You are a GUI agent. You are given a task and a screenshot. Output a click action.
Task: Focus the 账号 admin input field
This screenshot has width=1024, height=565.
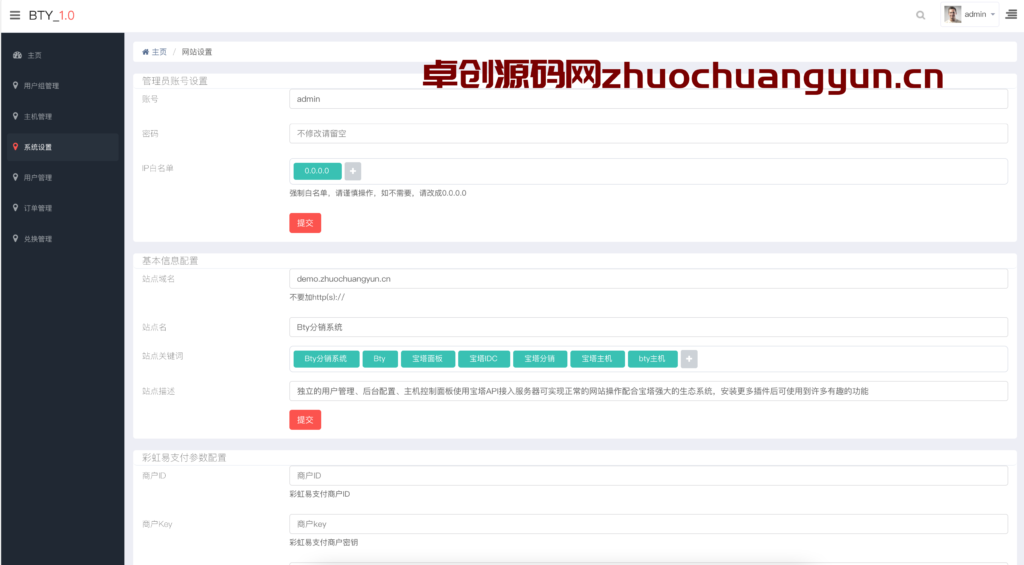click(648, 99)
